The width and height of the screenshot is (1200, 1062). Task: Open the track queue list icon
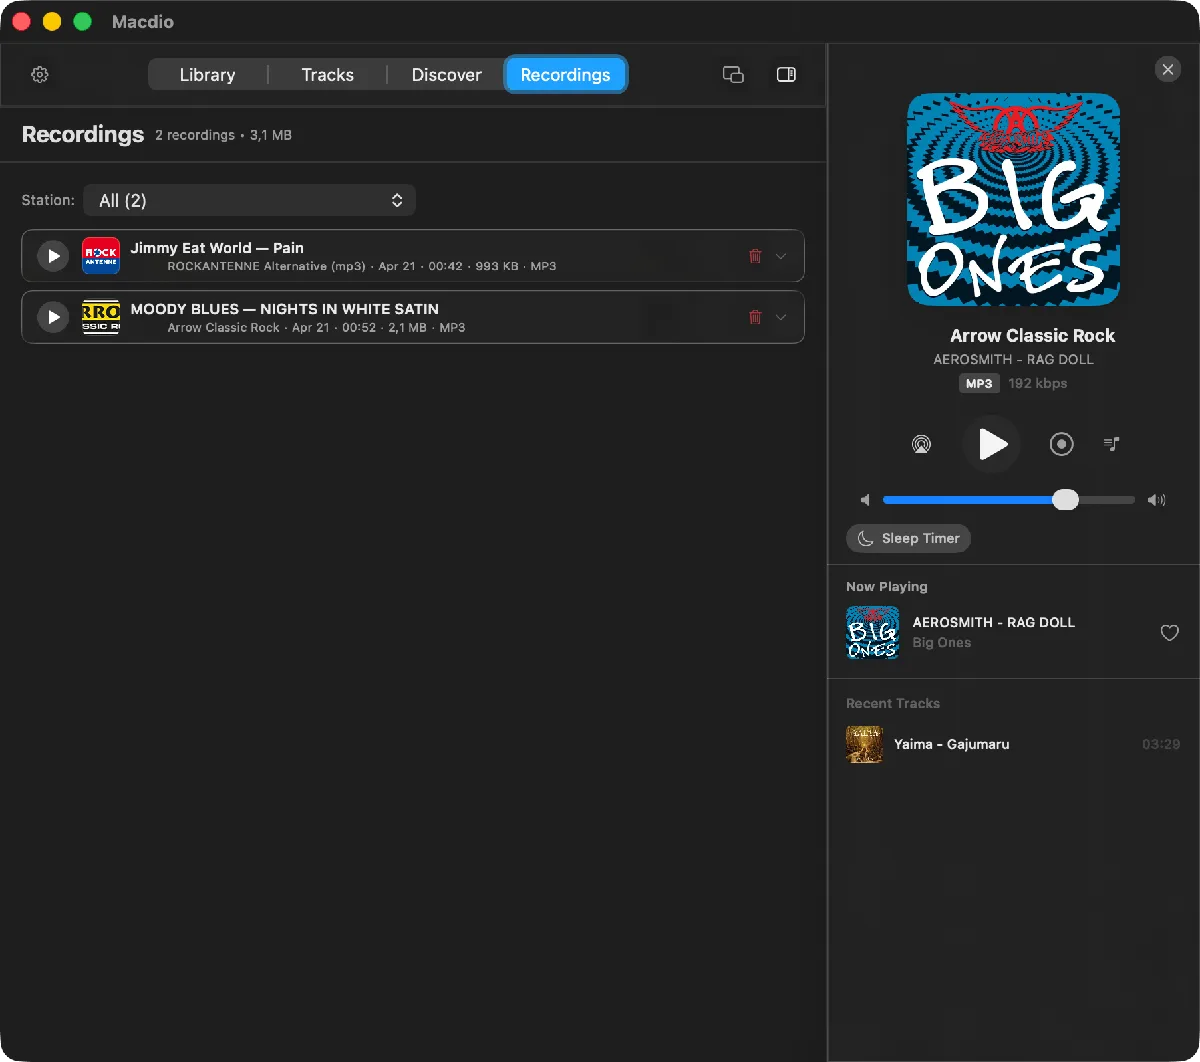(1111, 444)
